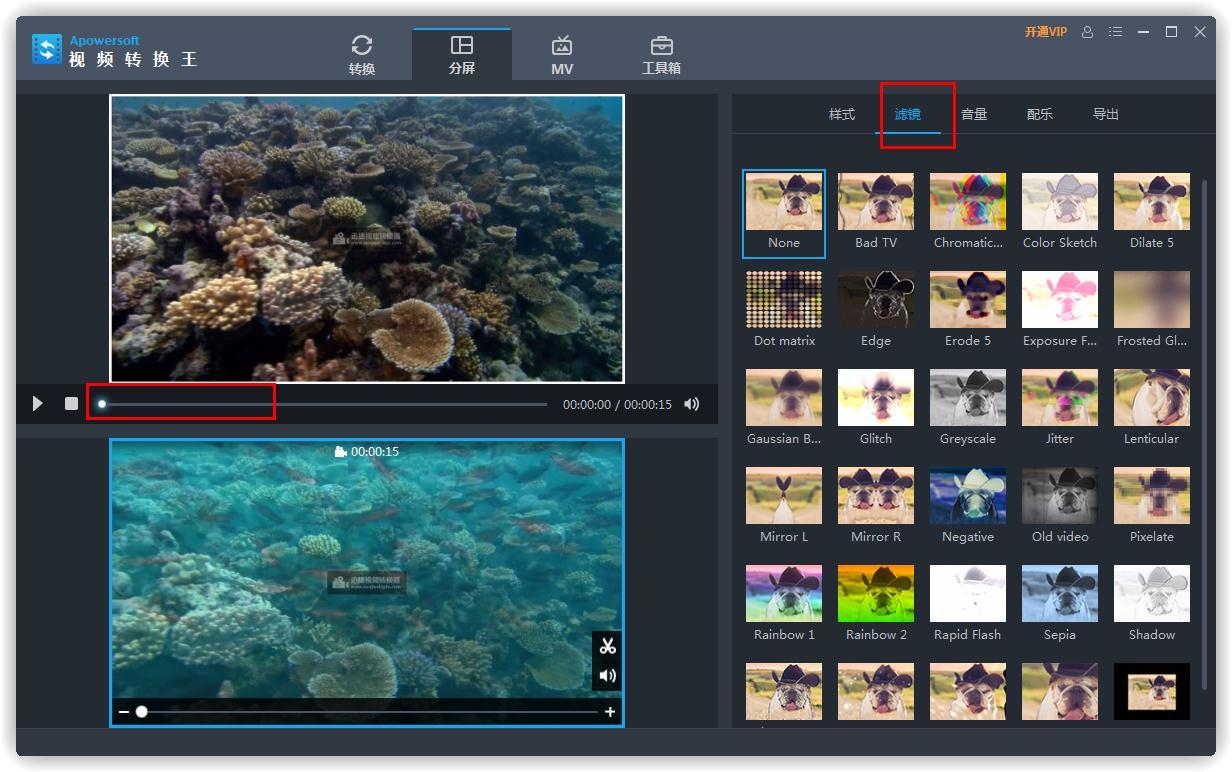
Task: Mute the main preview volume speaker icon
Action: [691, 404]
